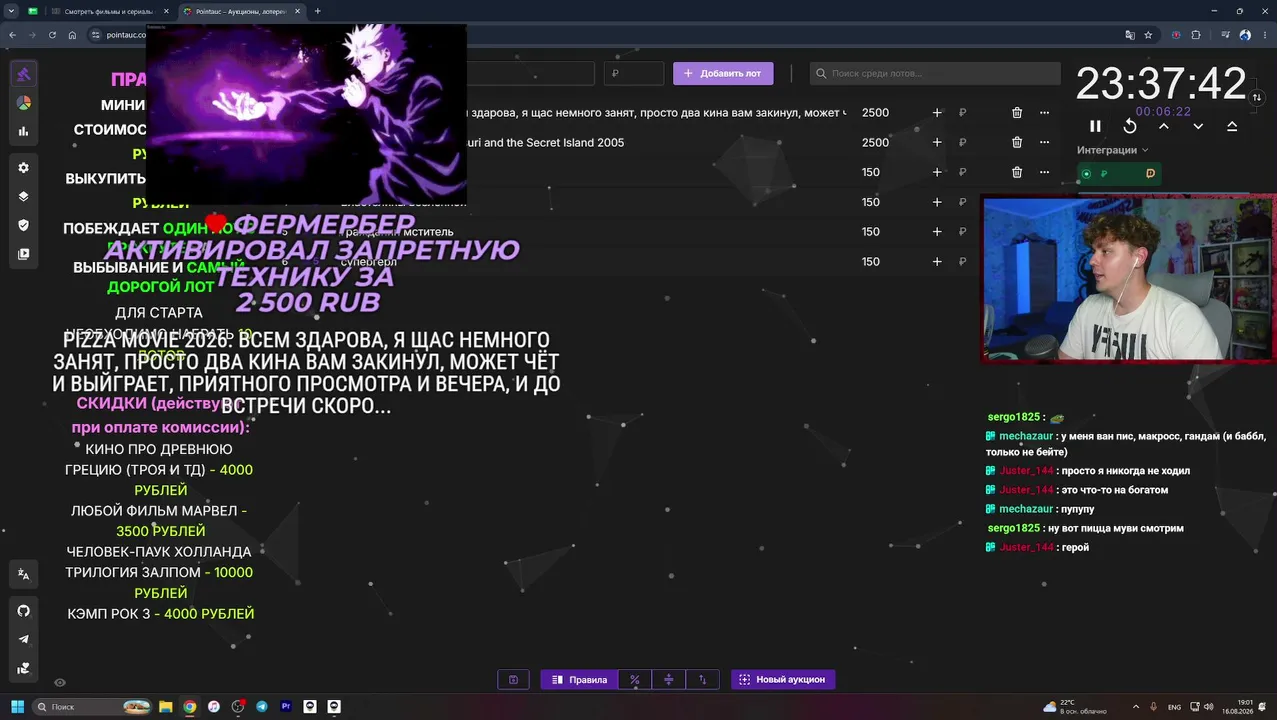Start a Новый аукцион

[x=783, y=679]
